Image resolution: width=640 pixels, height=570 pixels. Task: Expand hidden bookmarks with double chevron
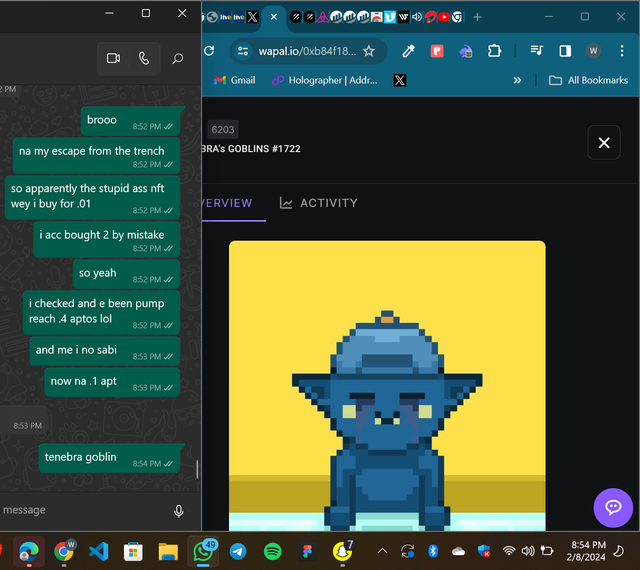click(517, 80)
